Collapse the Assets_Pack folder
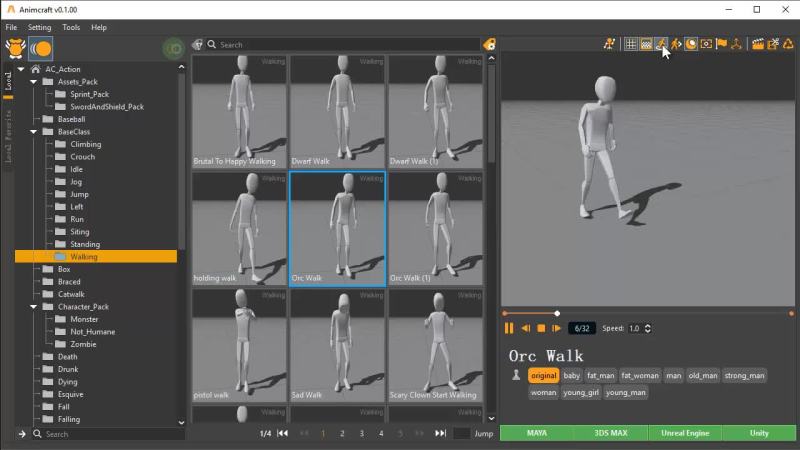The width and height of the screenshot is (800, 450). (34, 82)
